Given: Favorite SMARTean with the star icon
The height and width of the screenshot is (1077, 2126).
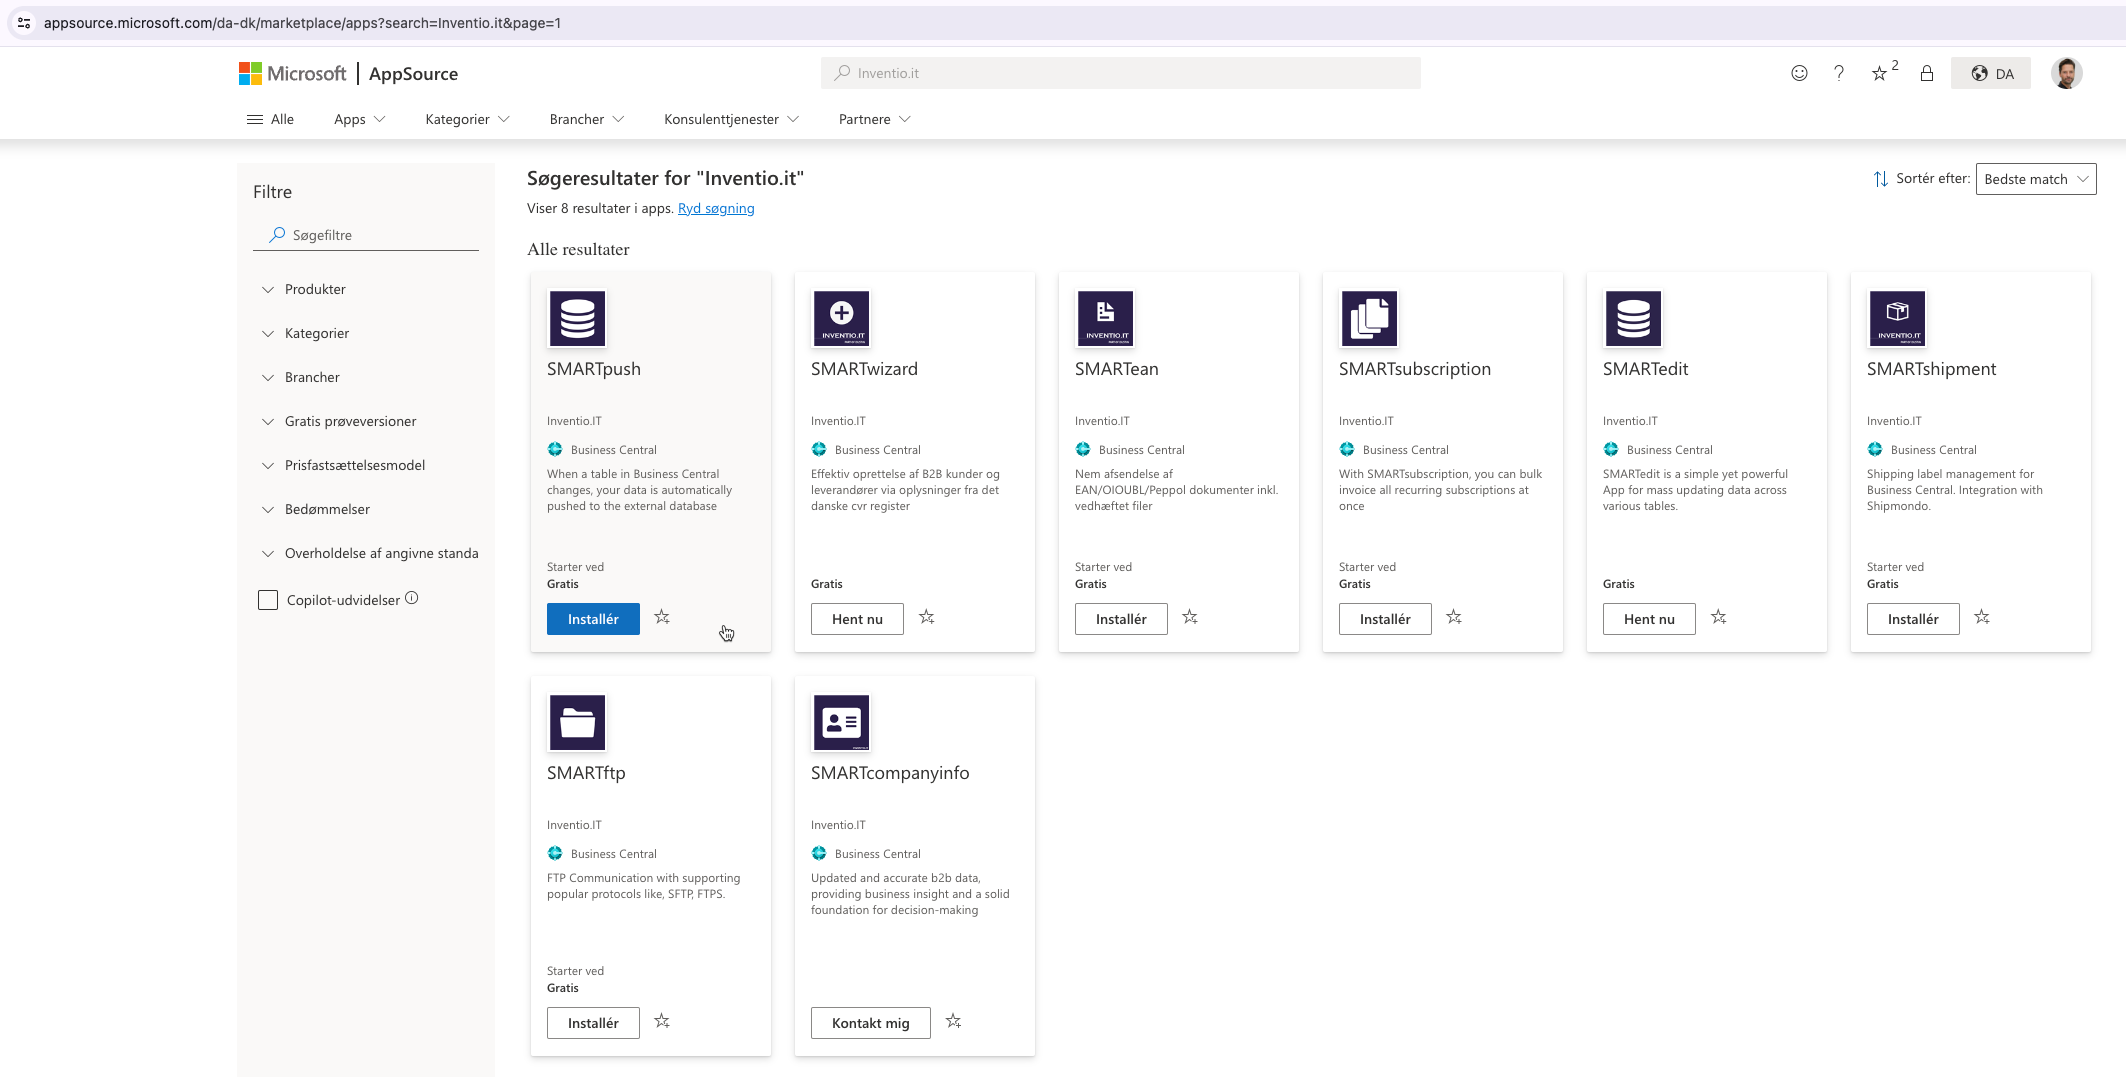Looking at the screenshot, I should (1190, 617).
